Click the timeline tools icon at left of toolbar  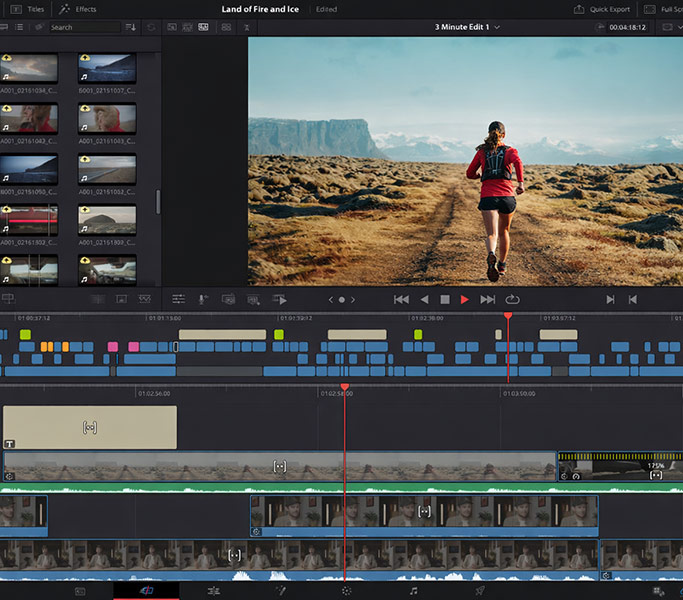tap(9, 299)
